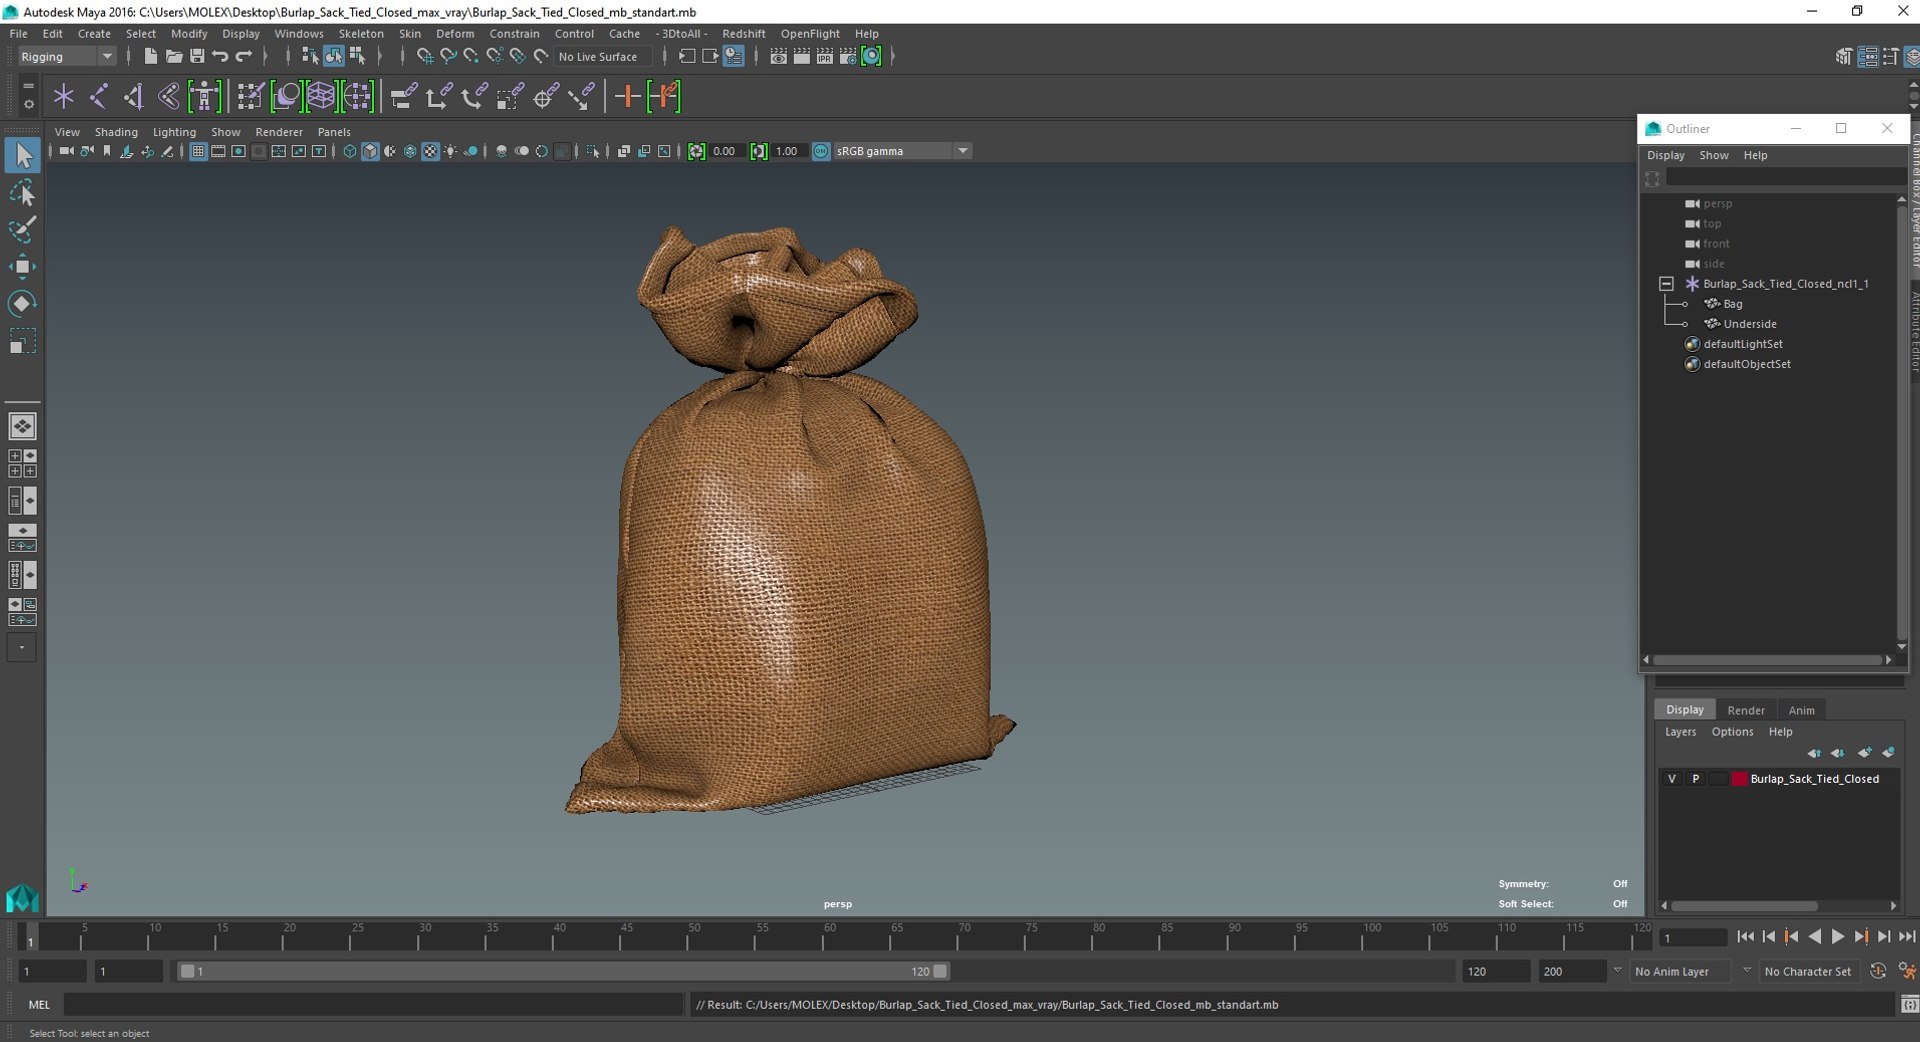The width and height of the screenshot is (1920, 1042).
Task: Switch to the Anim layer tab
Action: [x=1801, y=710]
